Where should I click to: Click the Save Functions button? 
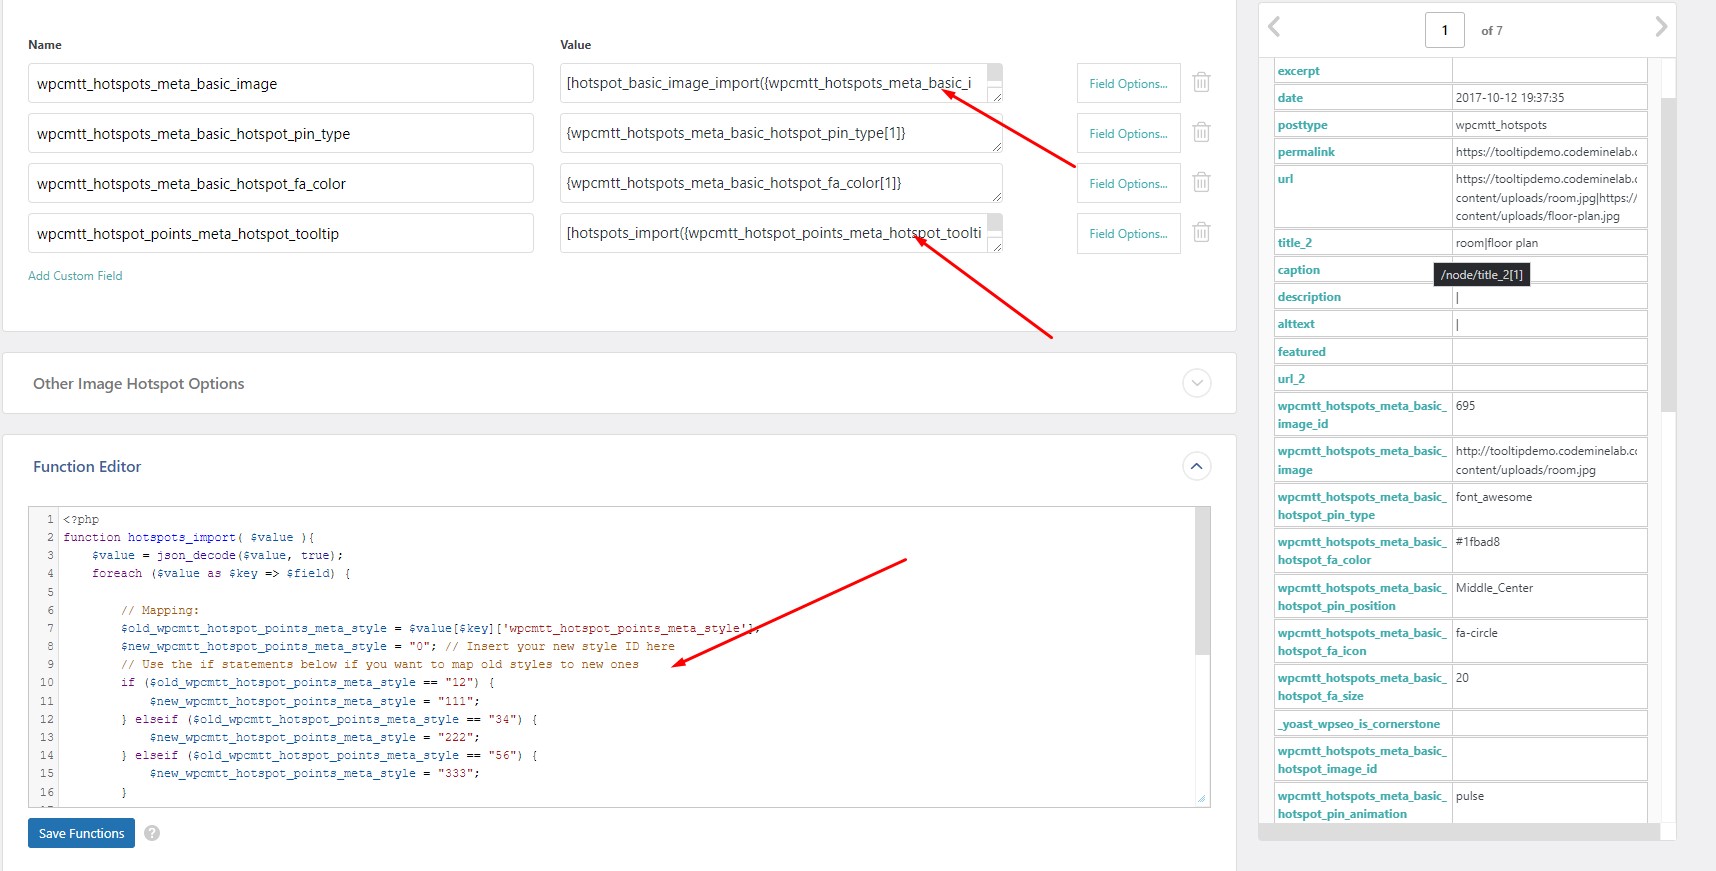point(81,833)
